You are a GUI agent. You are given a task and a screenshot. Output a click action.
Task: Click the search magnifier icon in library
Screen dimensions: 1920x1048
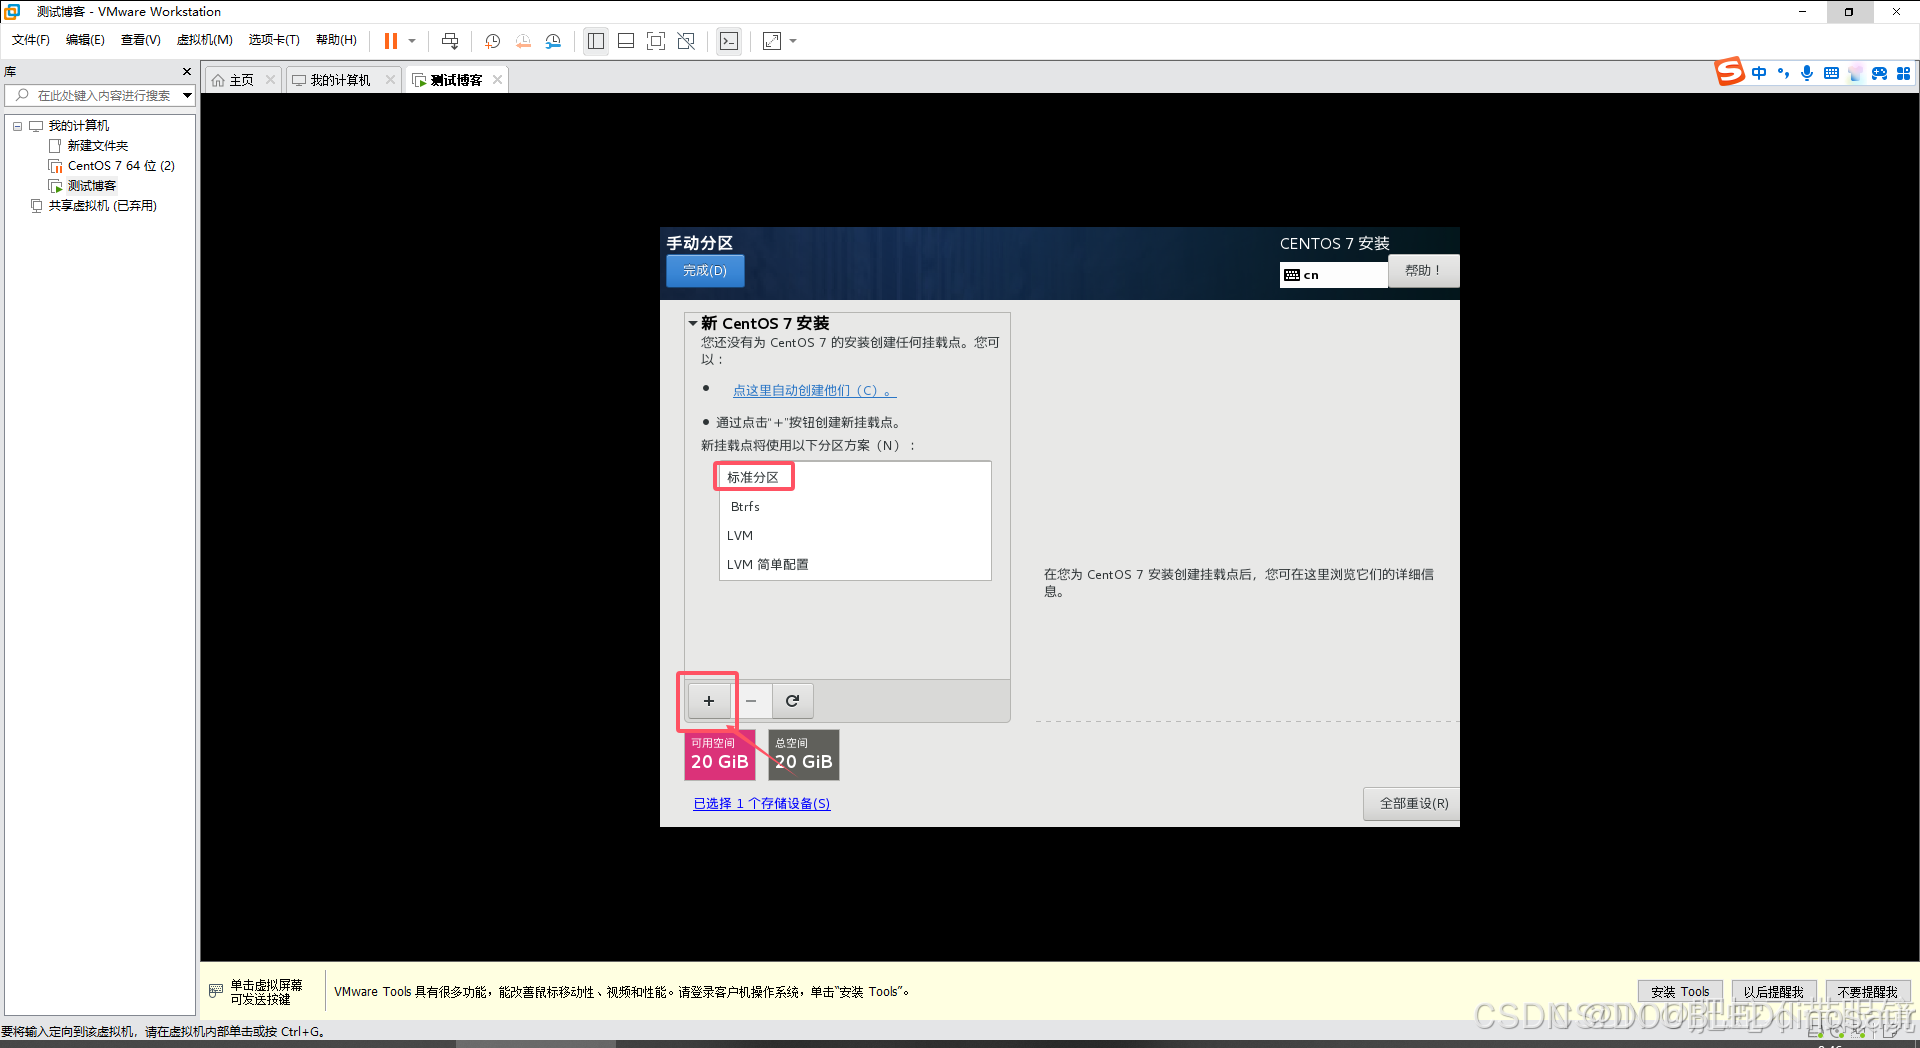[22, 95]
